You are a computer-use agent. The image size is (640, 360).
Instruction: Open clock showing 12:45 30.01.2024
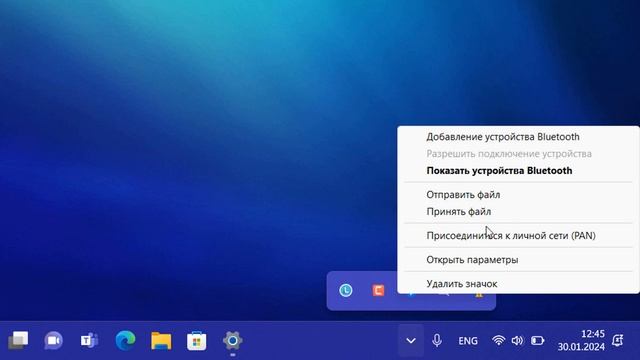[x=581, y=340]
